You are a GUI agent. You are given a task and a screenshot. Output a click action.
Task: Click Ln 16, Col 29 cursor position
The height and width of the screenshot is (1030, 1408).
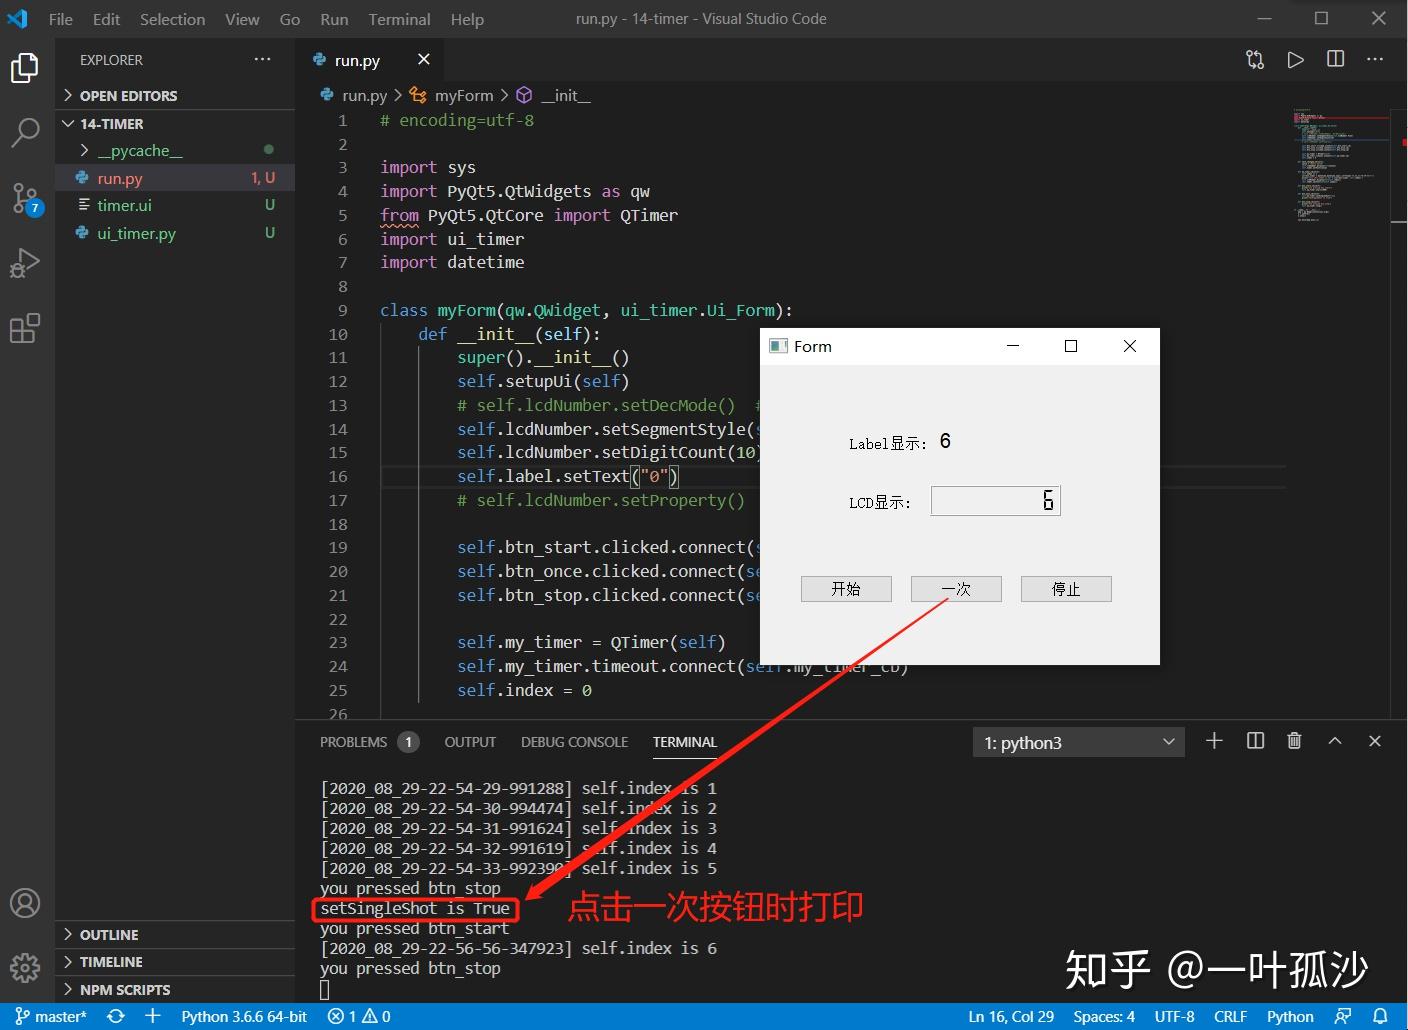click(x=1011, y=1016)
